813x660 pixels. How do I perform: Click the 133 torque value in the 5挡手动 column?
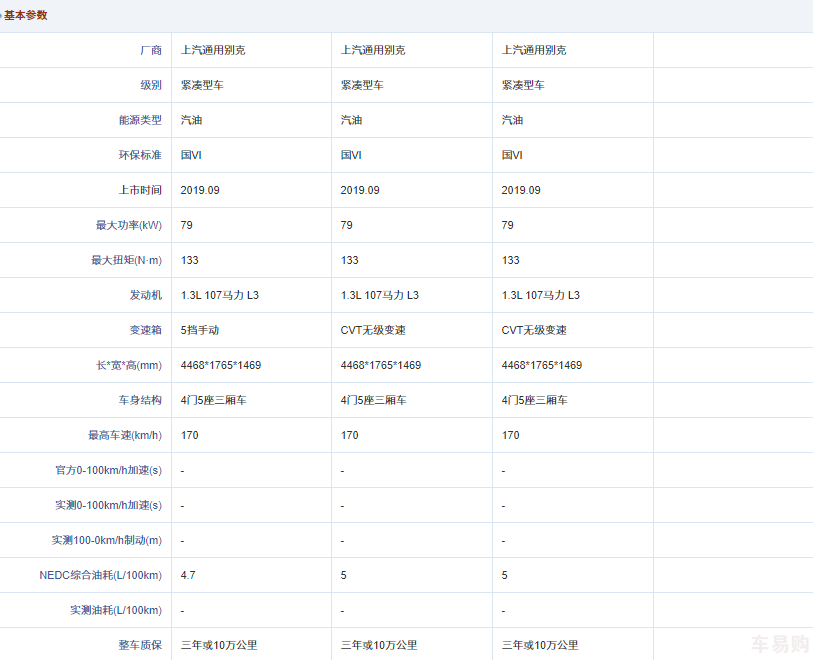point(189,260)
